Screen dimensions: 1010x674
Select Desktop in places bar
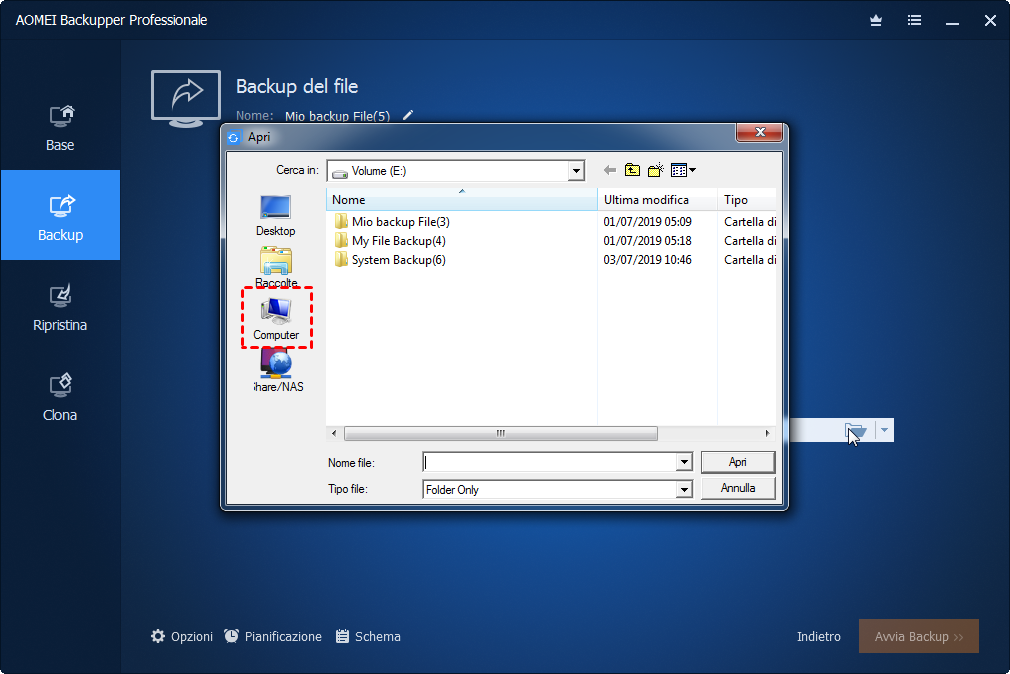275,215
